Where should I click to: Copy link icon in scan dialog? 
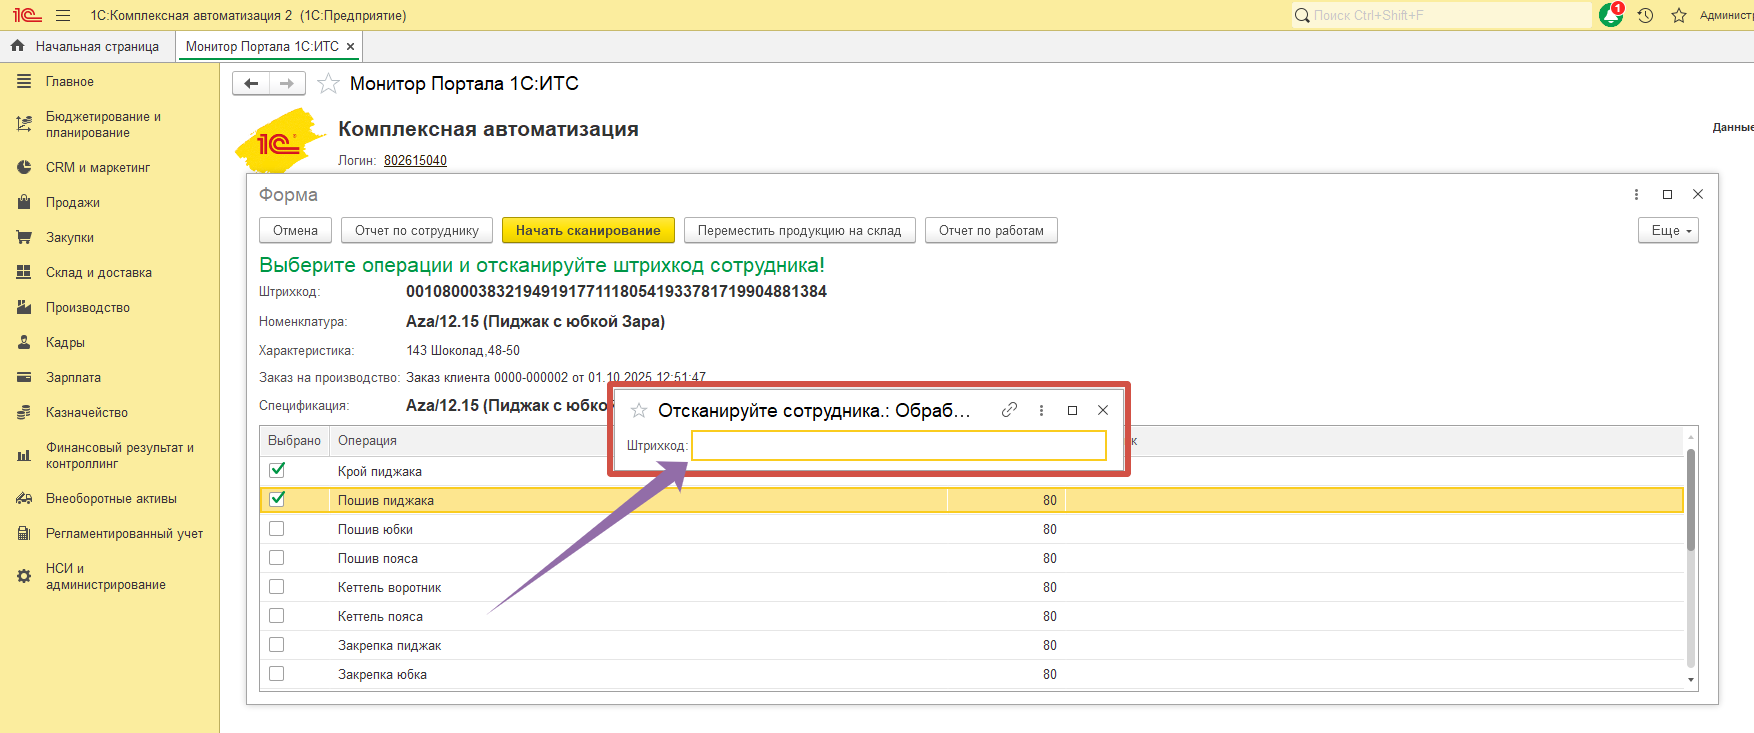pyautogui.click(x=1009, y=410)
